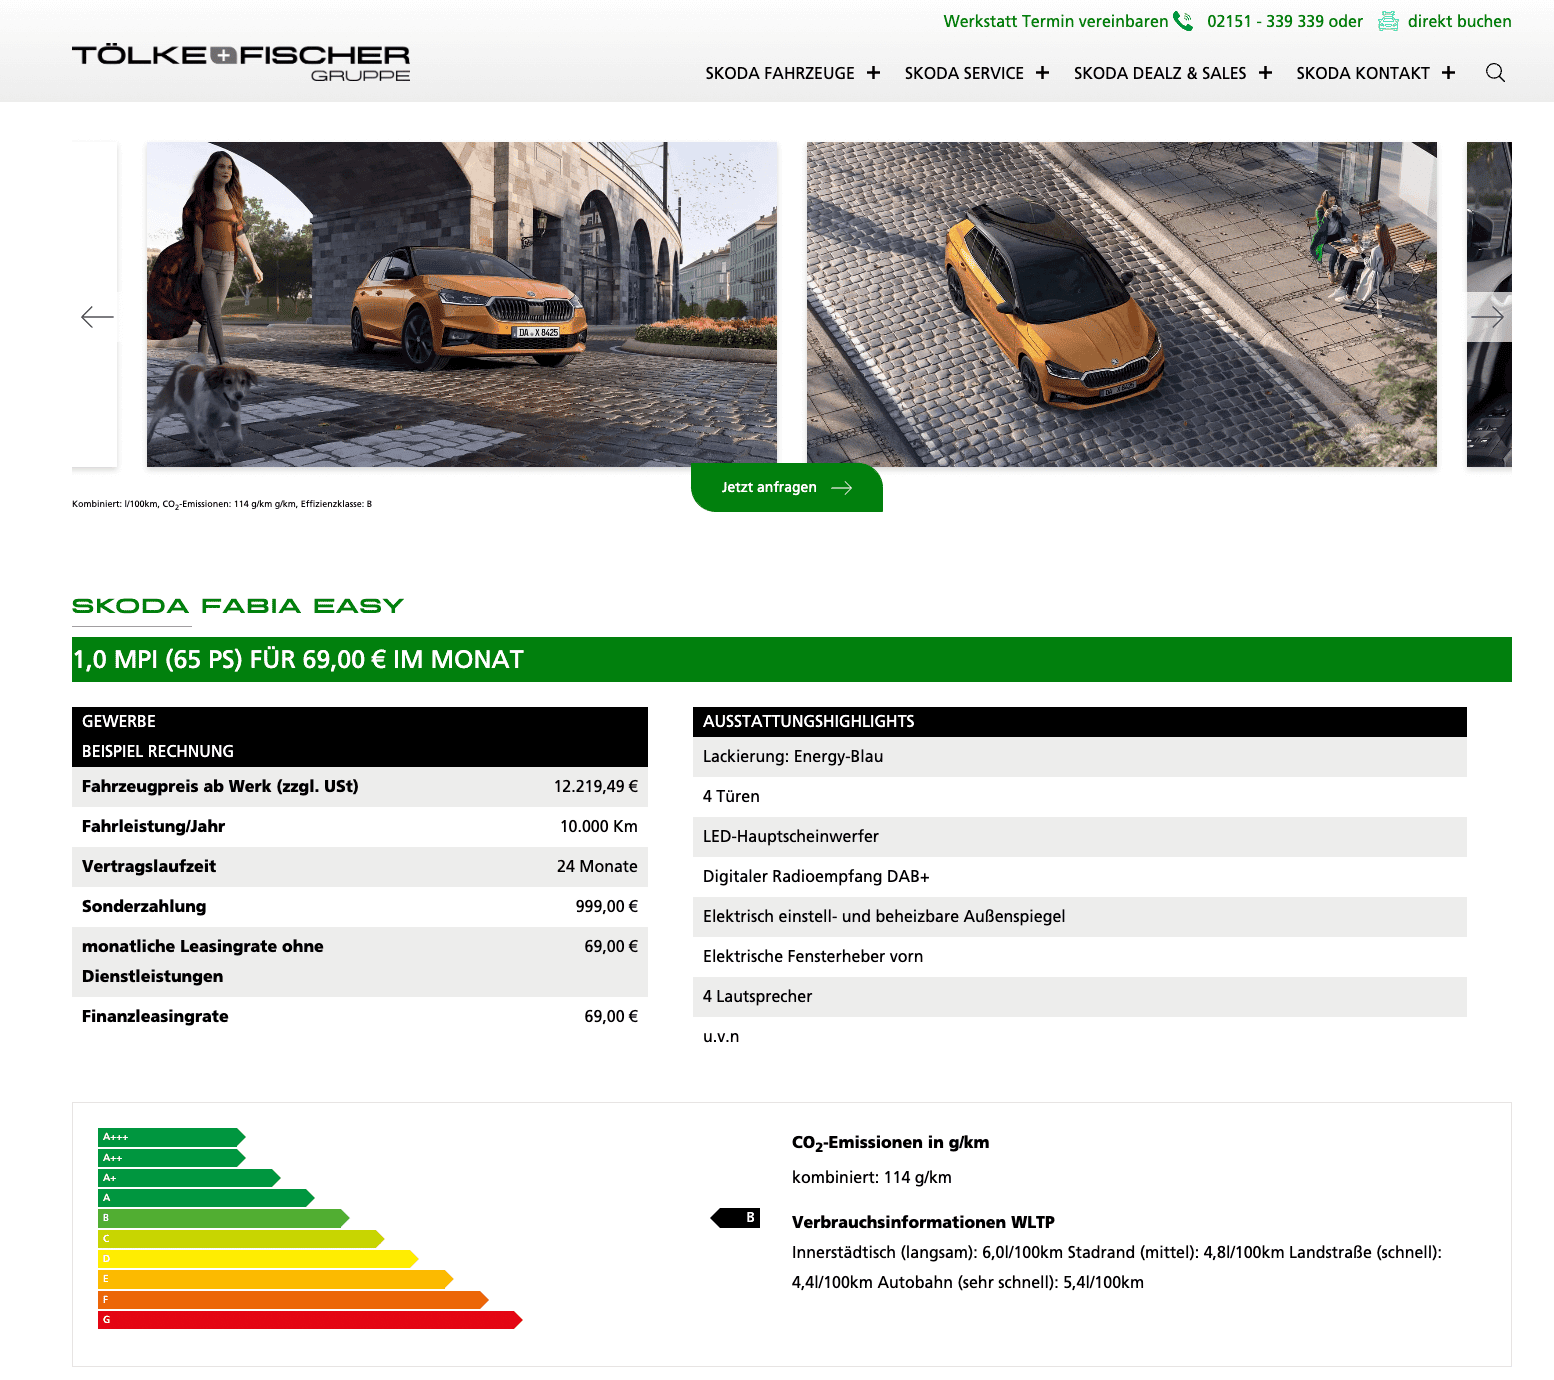The height and width of the screenshot is (1380, 1554).
Task: Click the phone handset icon
Action: pos(1183,21)
